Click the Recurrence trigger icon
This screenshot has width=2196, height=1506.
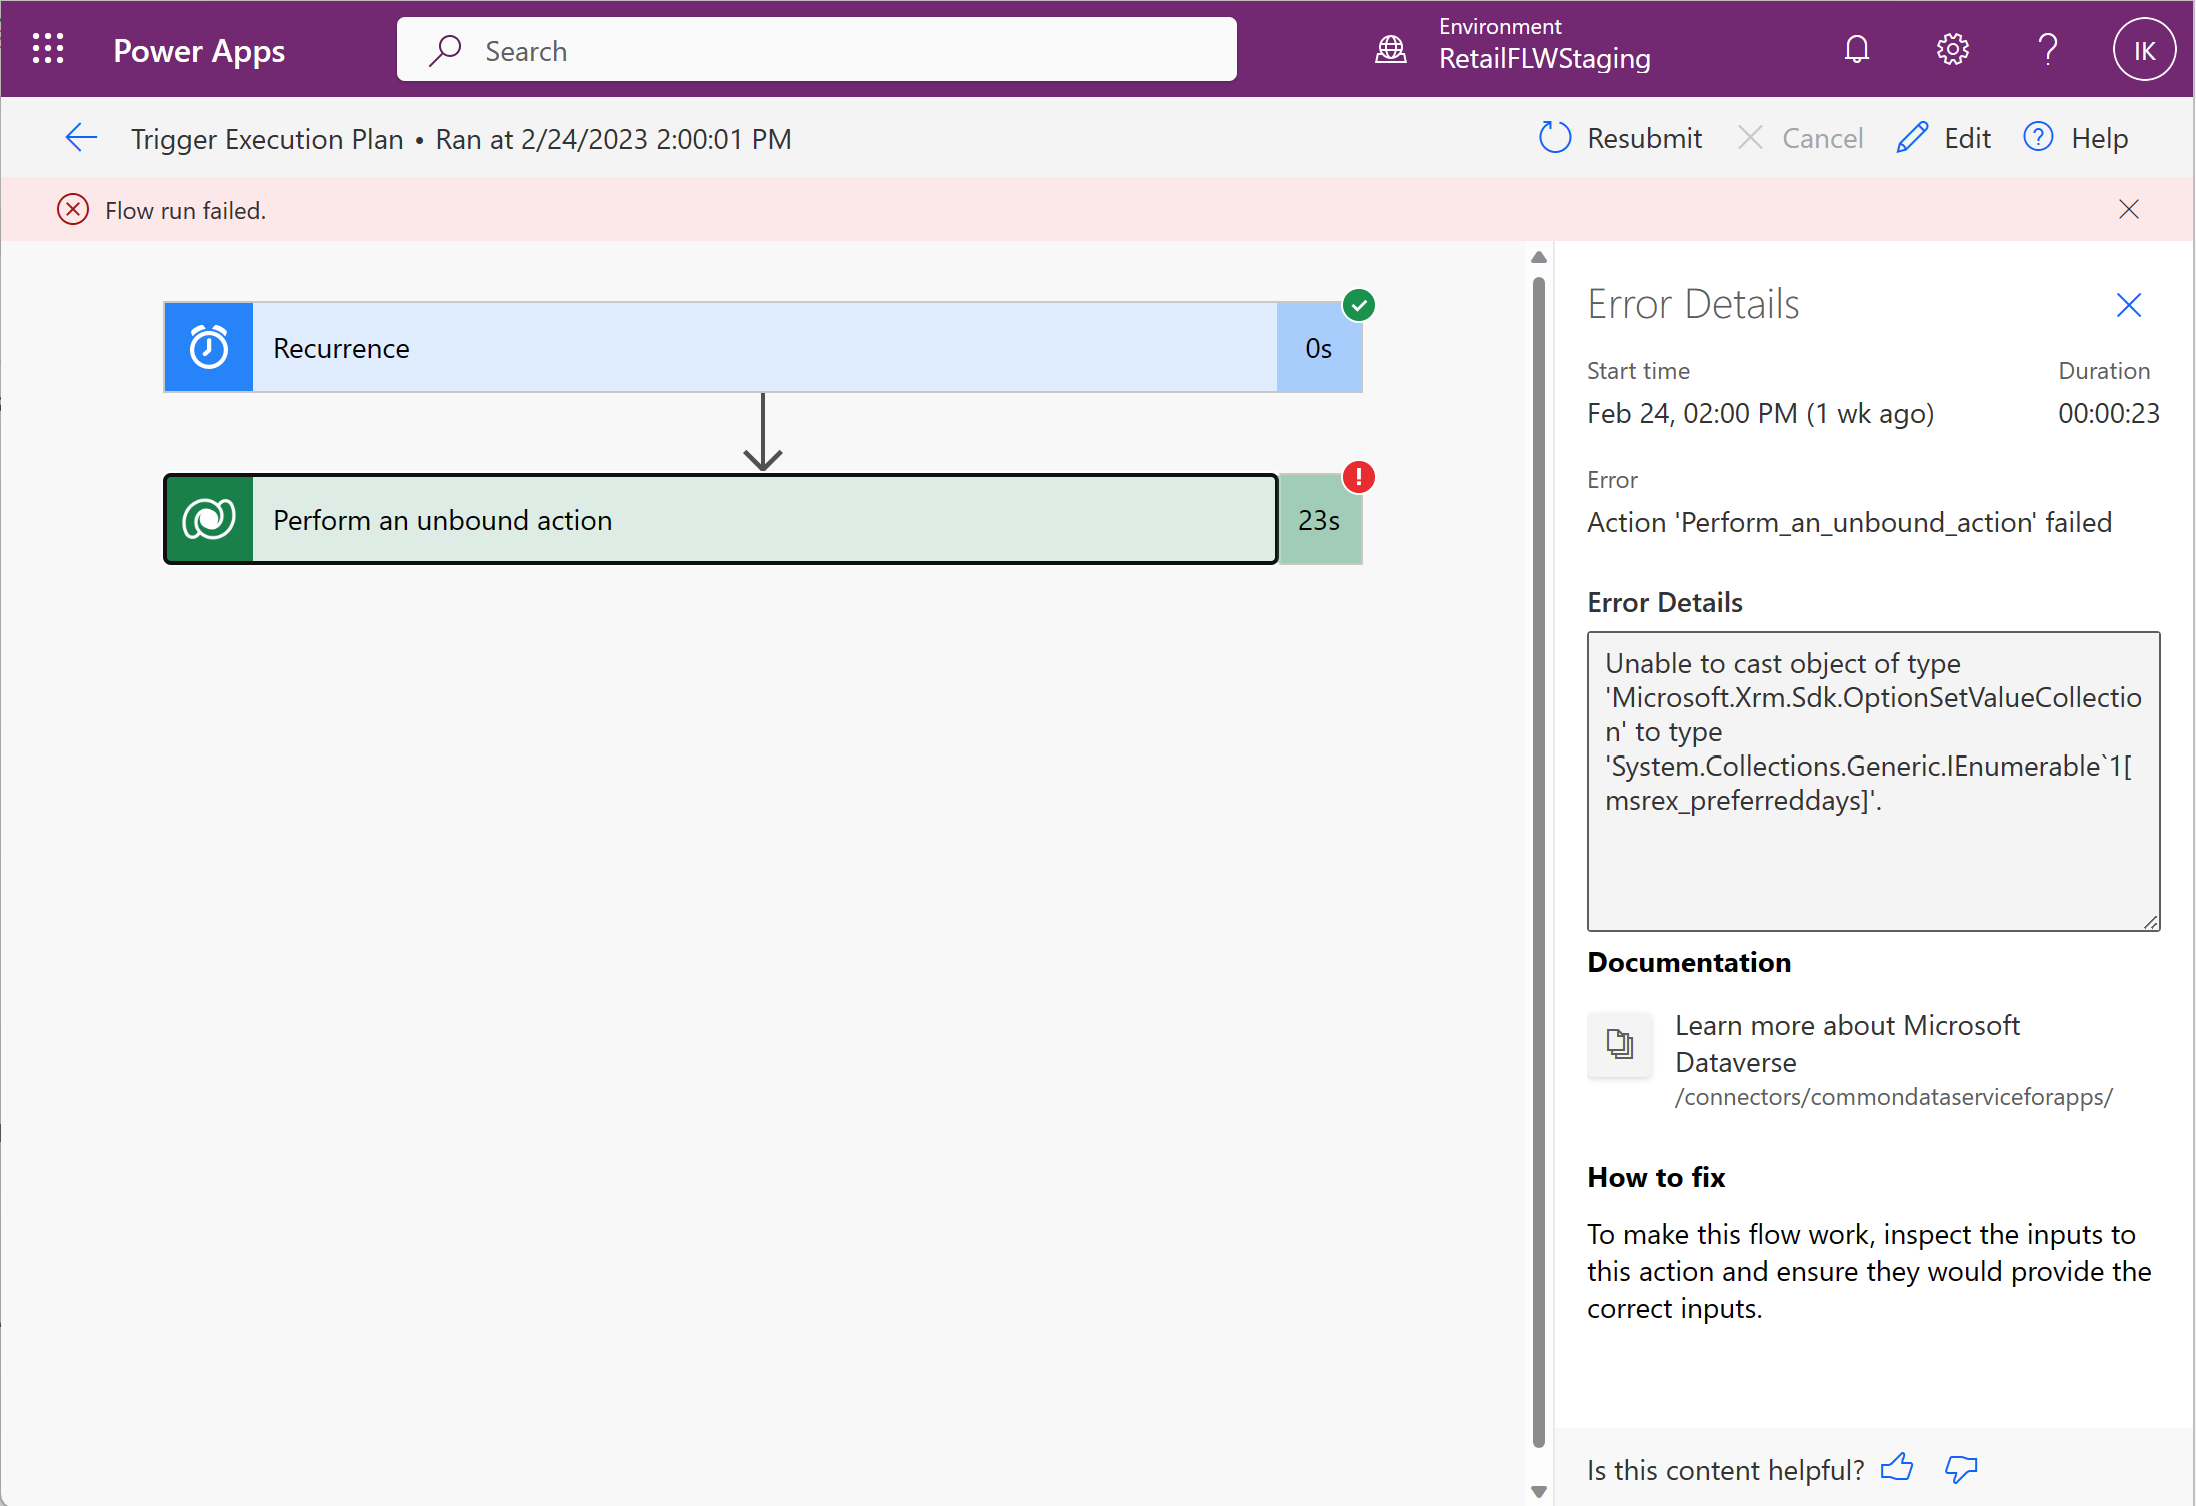[x=209, y=347]
